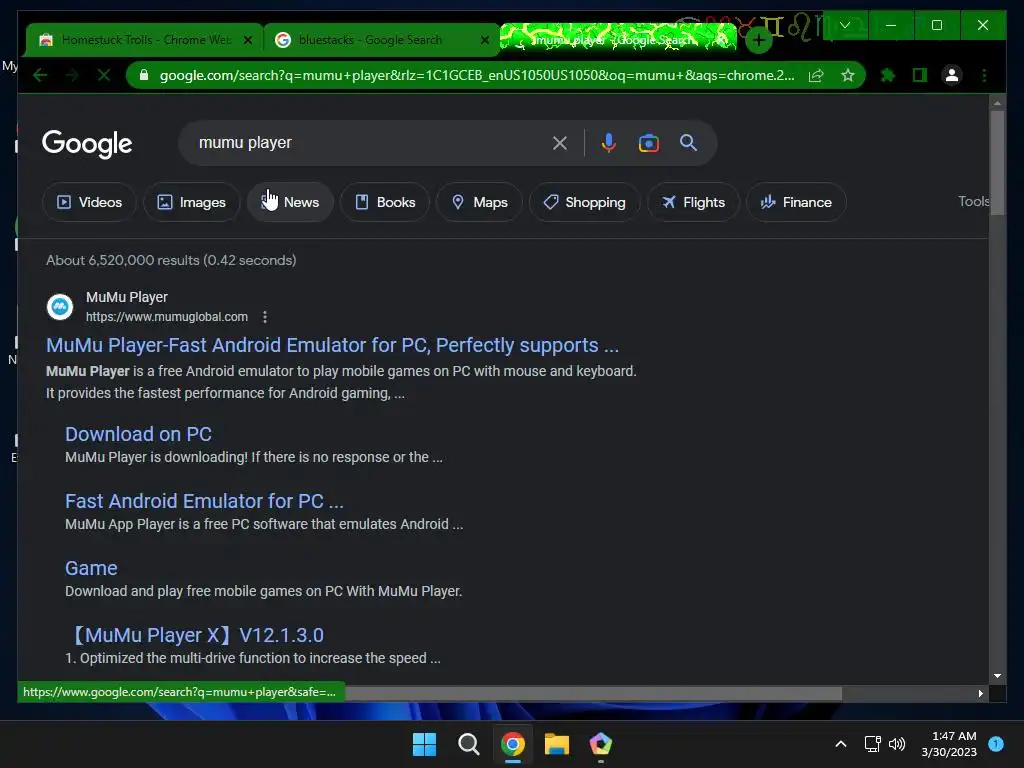Open the Game sitelink

(x=91, y=568)
